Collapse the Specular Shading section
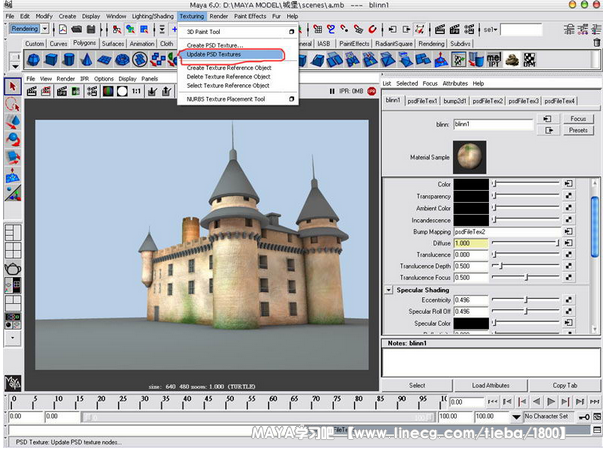 (x=389, y=290)
